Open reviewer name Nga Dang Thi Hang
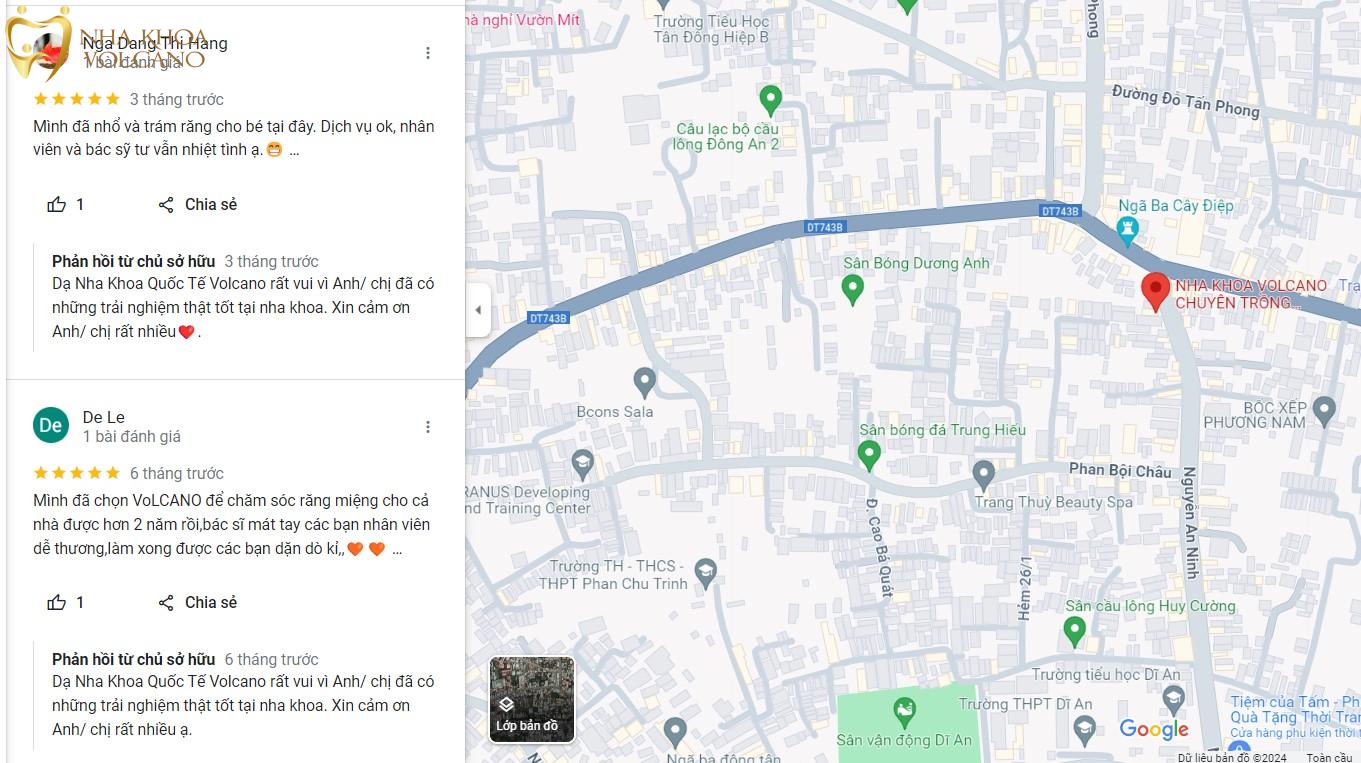 click(155, 43)
